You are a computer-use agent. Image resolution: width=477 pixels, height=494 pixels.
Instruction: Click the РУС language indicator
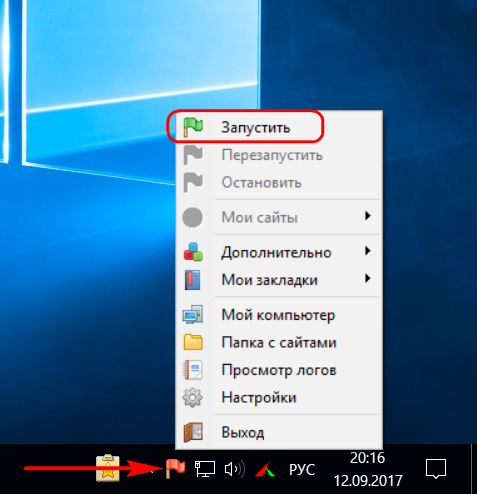[302, 469]
